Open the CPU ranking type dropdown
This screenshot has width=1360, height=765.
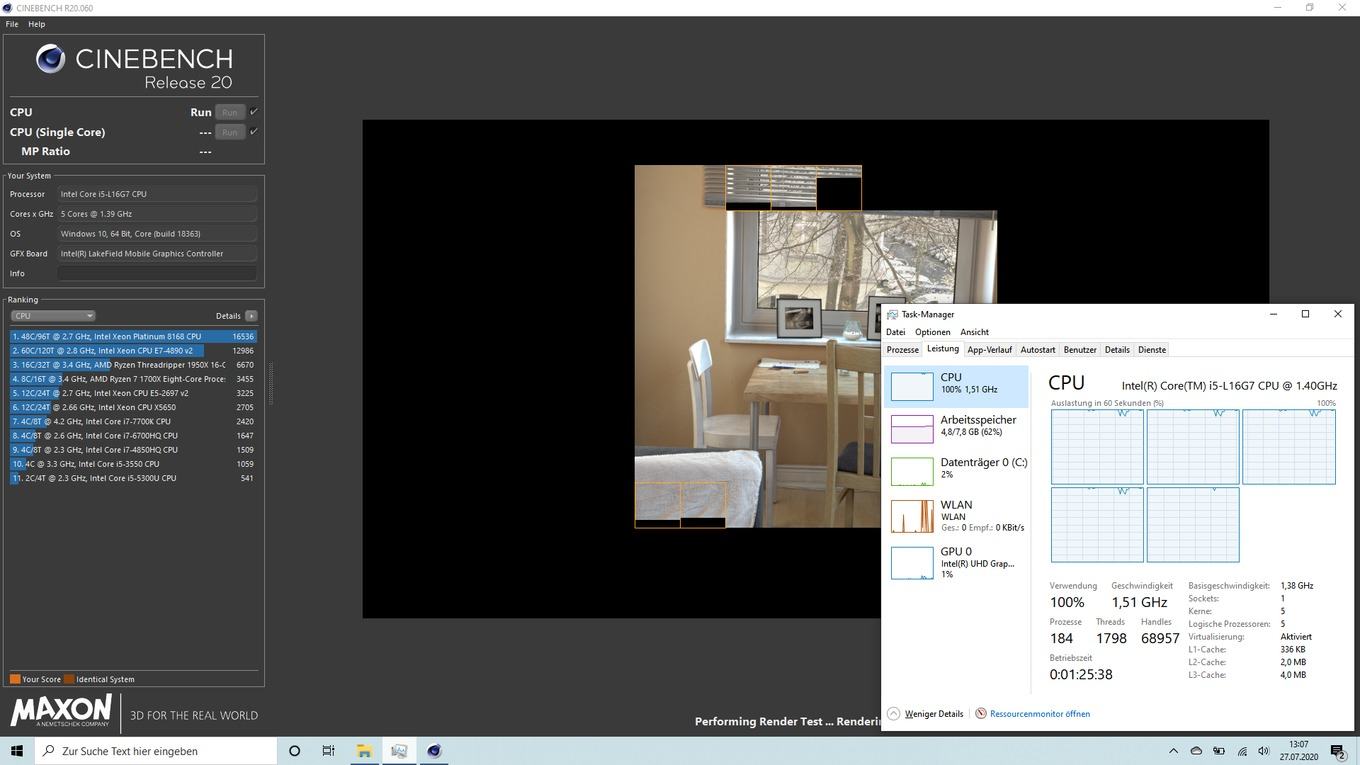(53, 316)
